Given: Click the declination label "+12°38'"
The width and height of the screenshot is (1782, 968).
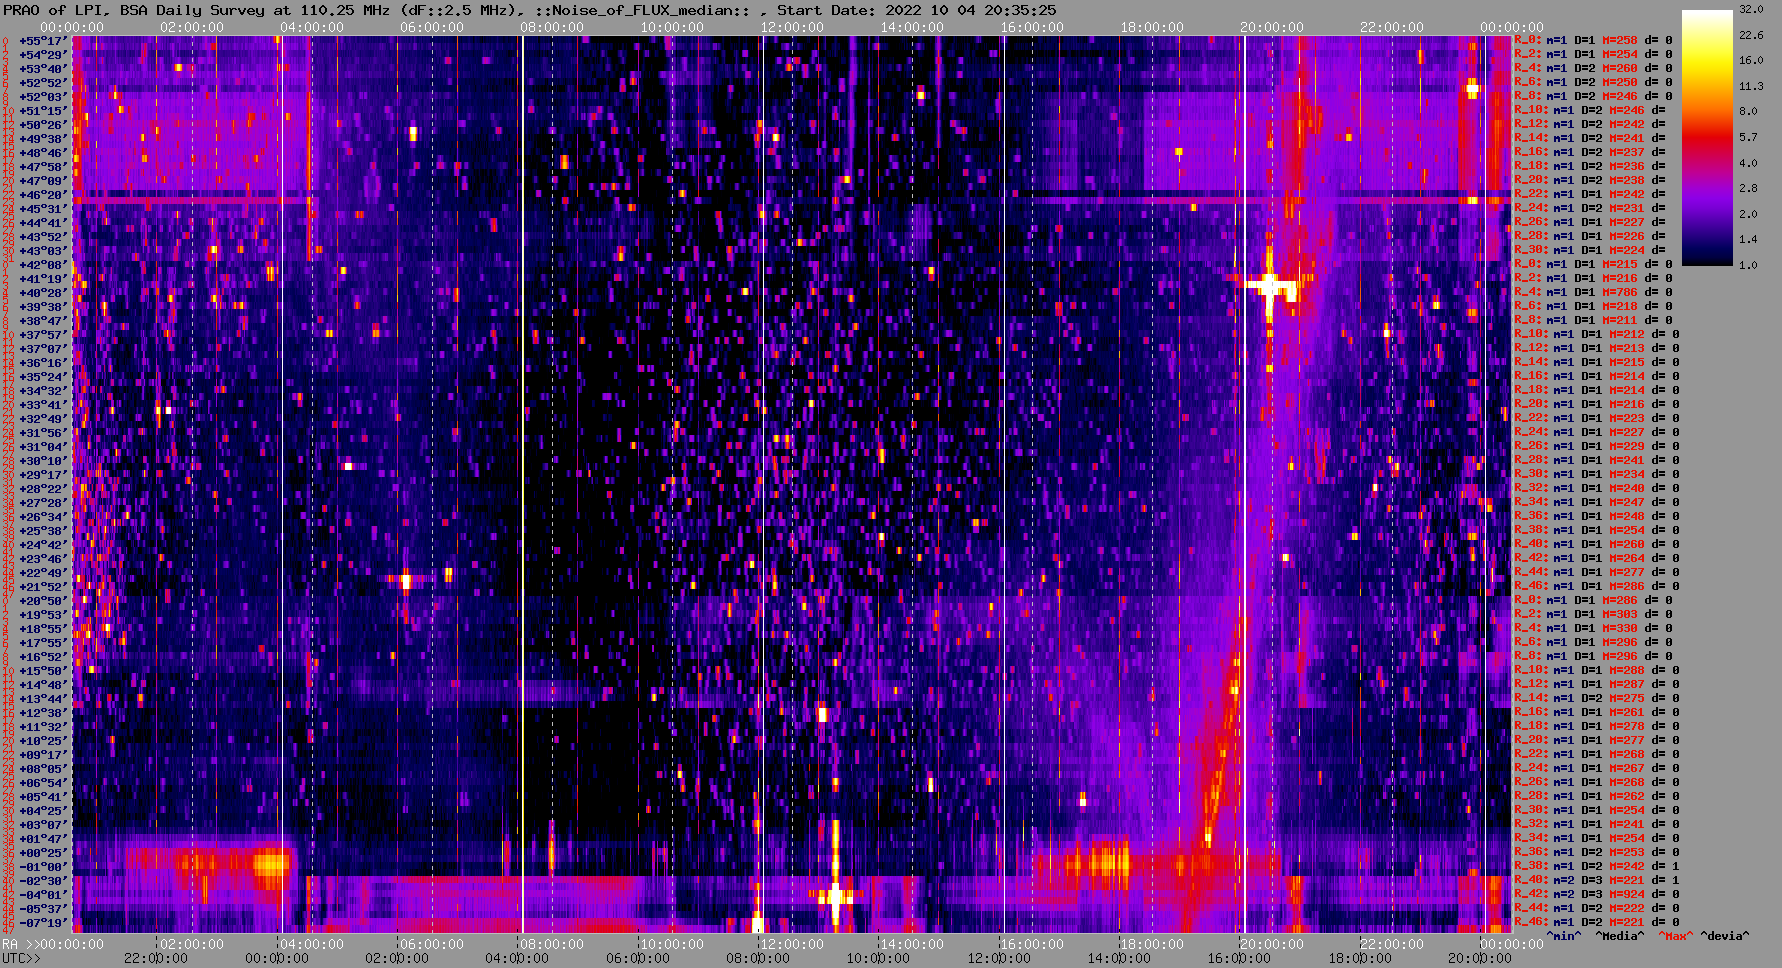Looking at the screenshot, I should point(42,713).
